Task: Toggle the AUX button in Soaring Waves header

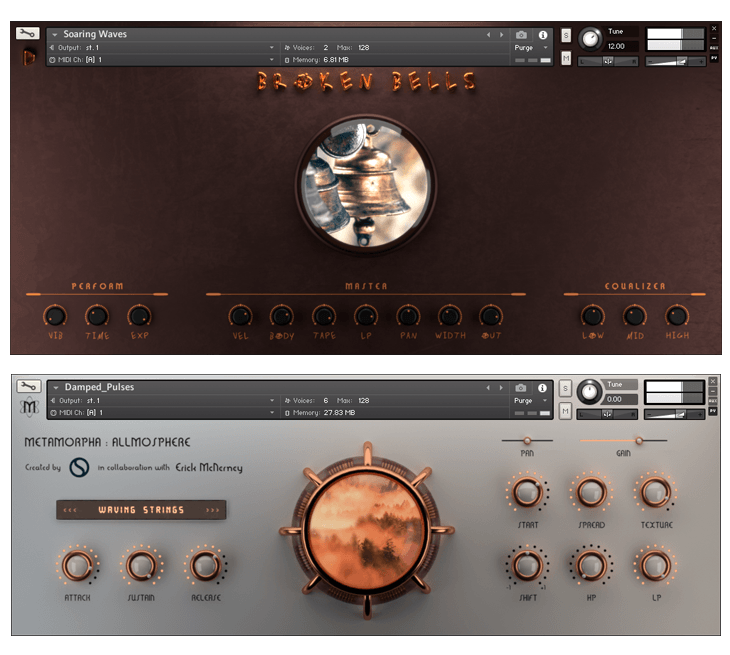Action: (x=714, y=48)
